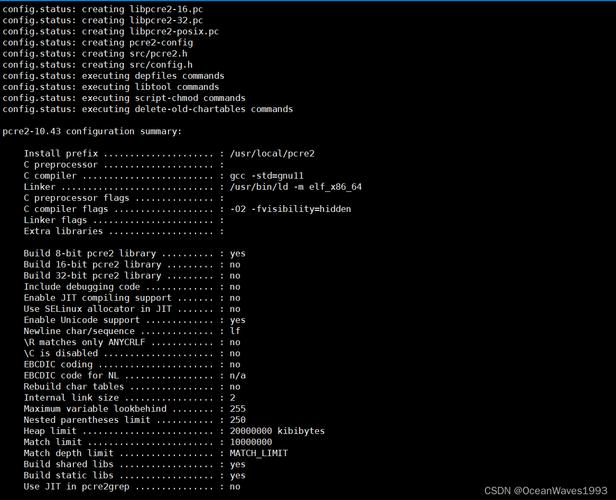Click the Install prefix /usr/local/pcre2 value

pyautogui.click(x=272, y=154)
